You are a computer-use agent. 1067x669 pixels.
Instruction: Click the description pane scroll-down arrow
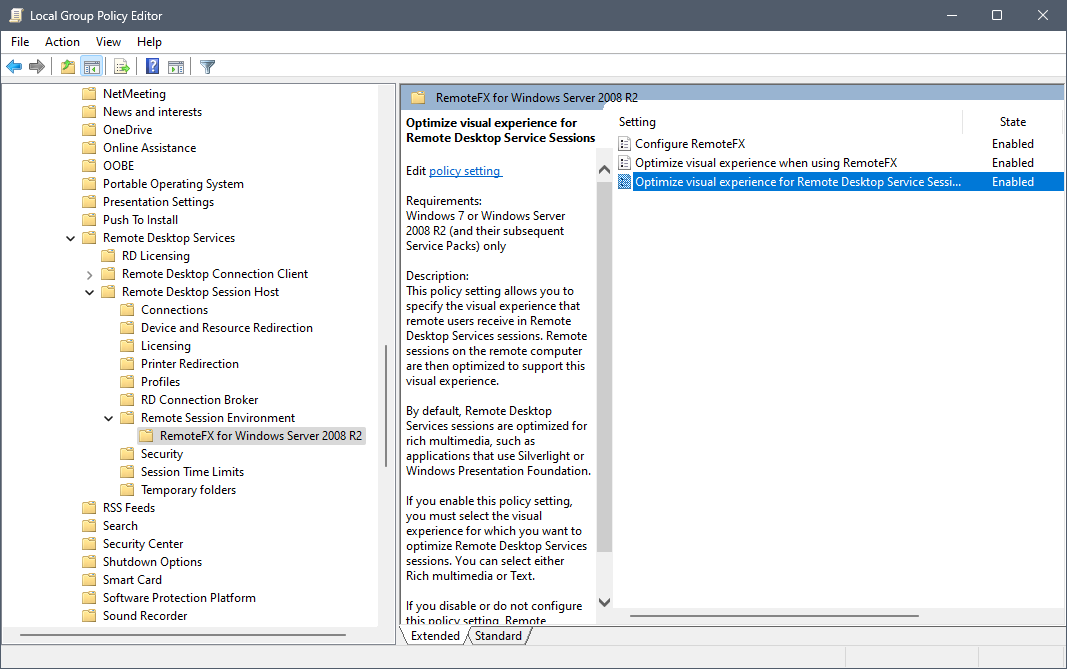(604, 602)
